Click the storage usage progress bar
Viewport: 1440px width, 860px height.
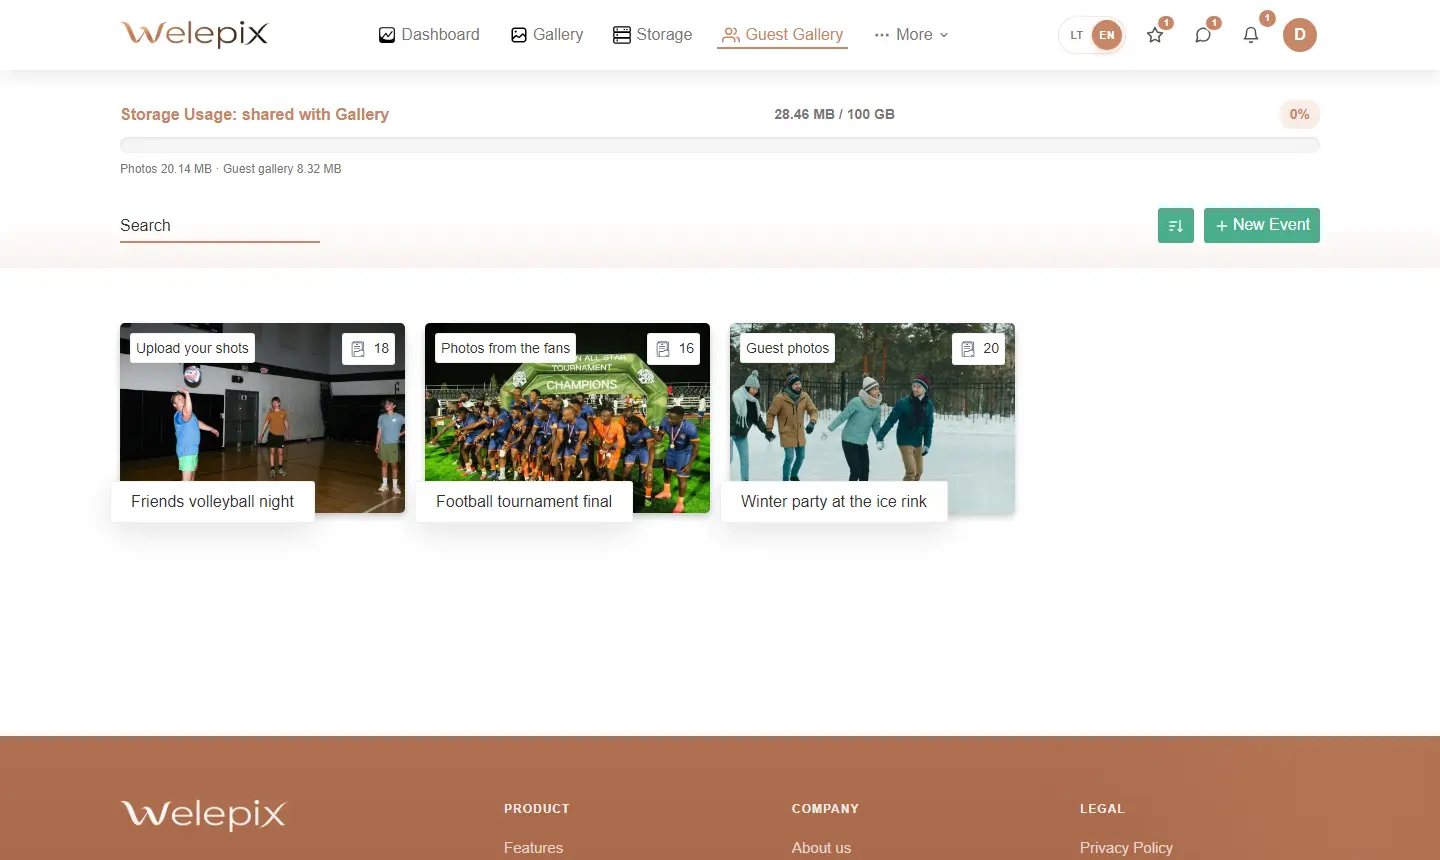point(720,145)
